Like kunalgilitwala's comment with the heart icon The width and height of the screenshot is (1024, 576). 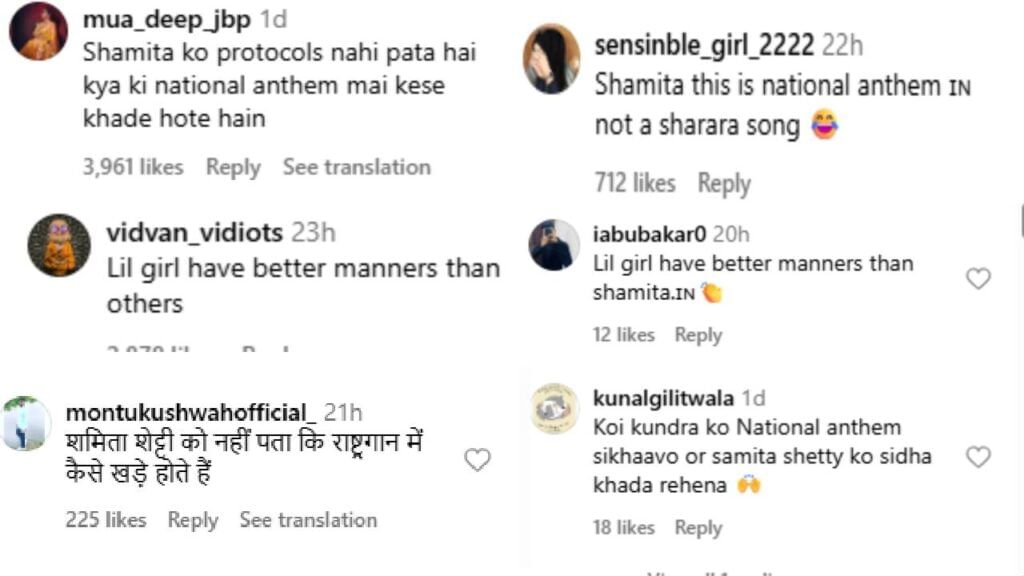[x=978, y=457]
